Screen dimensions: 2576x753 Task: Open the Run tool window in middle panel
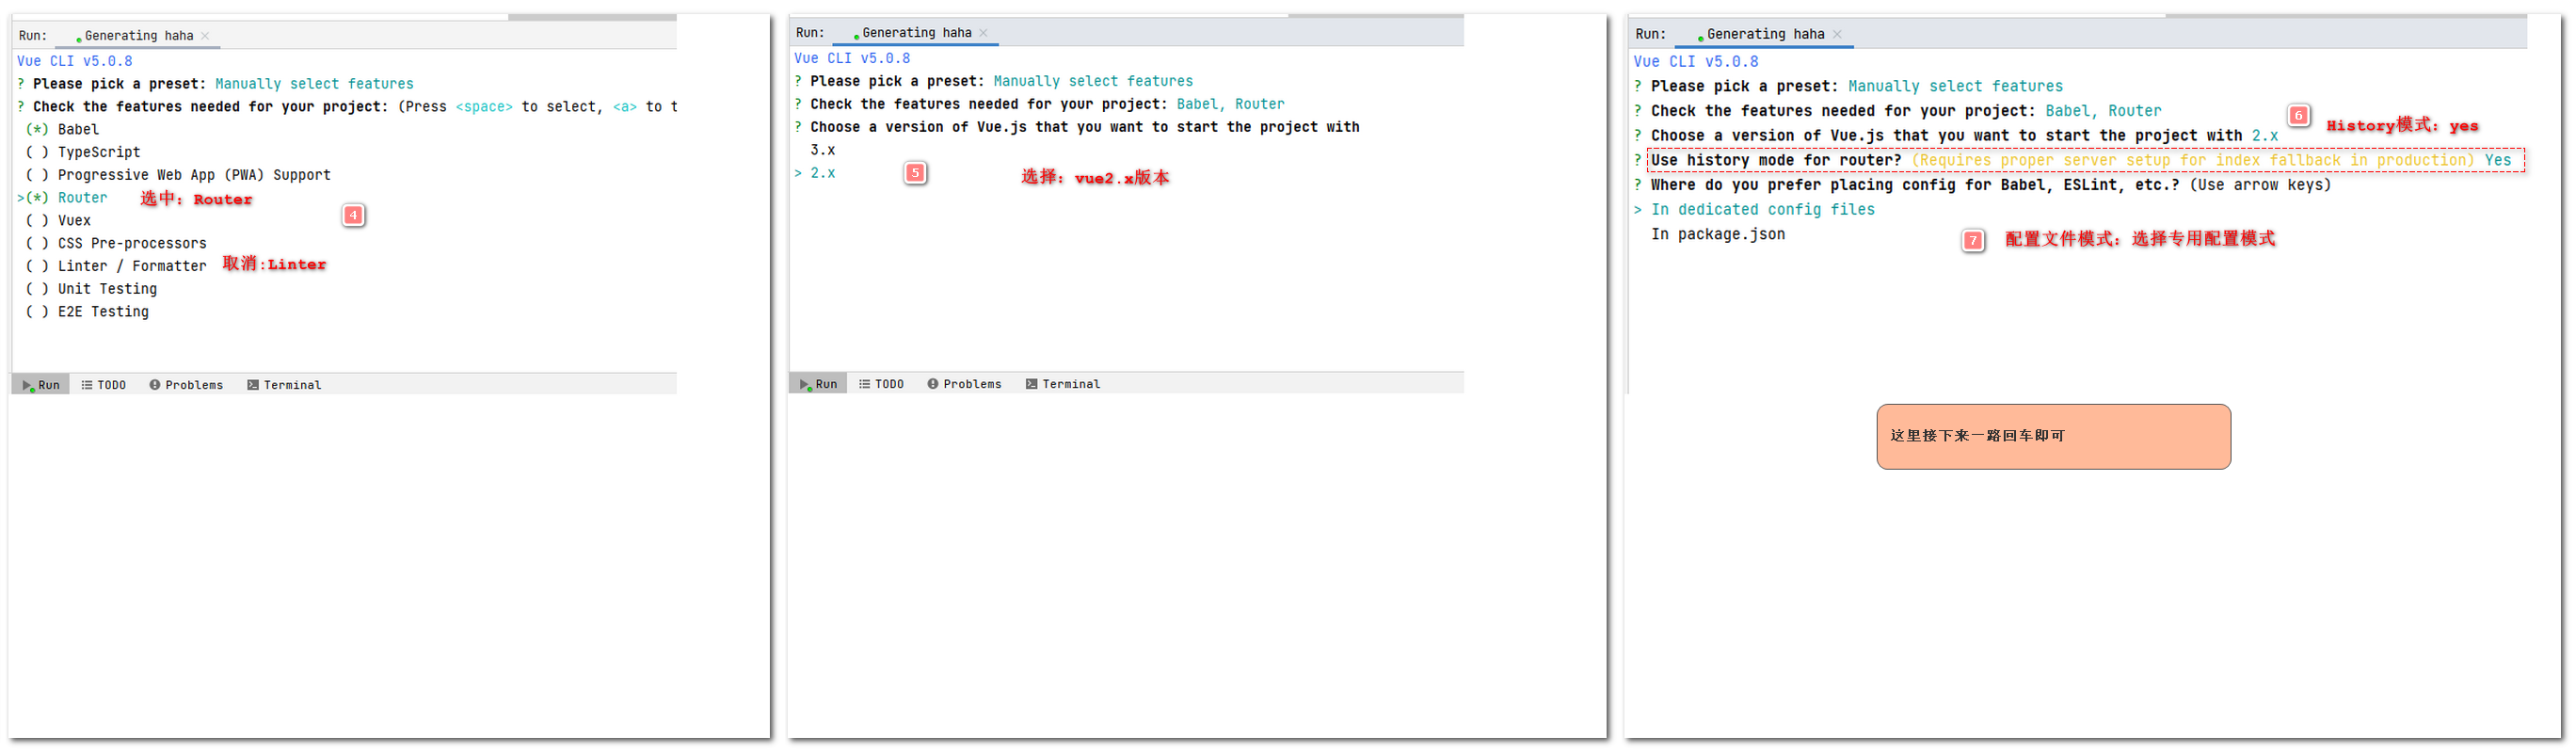point(818,384)
